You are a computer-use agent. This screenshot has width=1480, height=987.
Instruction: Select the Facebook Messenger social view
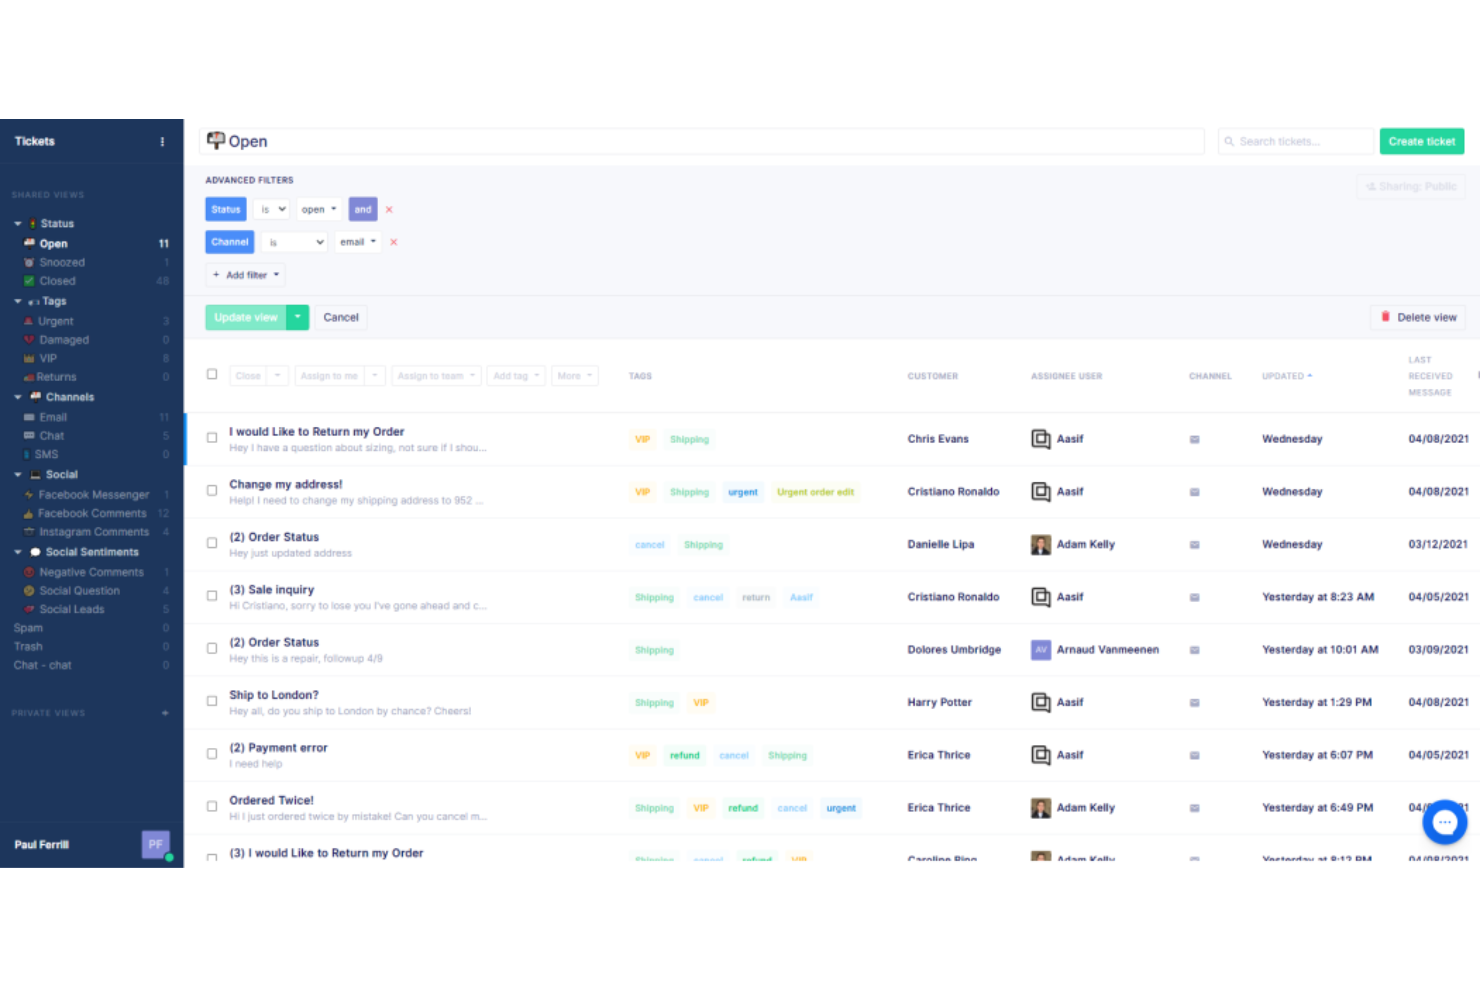click(x=92, y=494)
